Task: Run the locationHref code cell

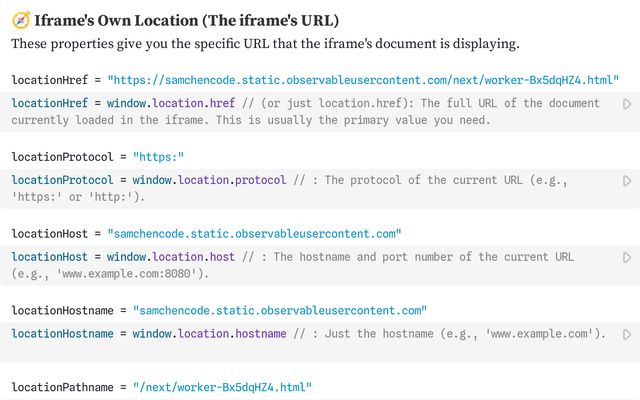Action: click(x=627, y=104)
